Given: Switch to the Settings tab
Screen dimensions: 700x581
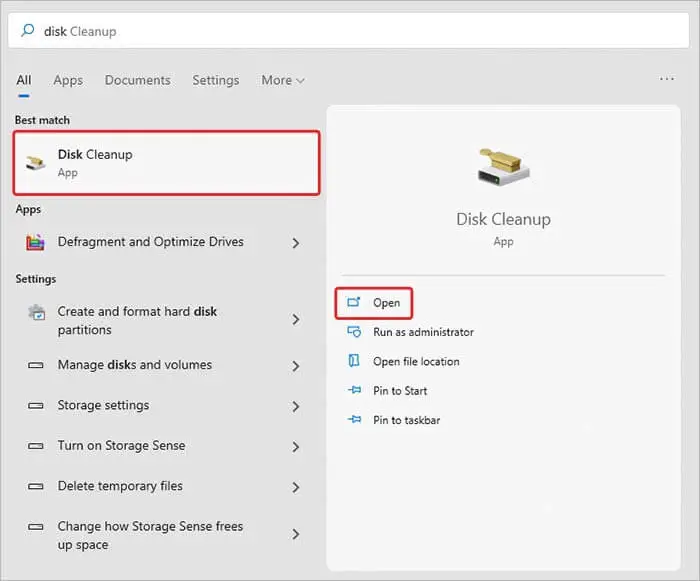Looking at the screenshot, I should [x=216, y=80].
